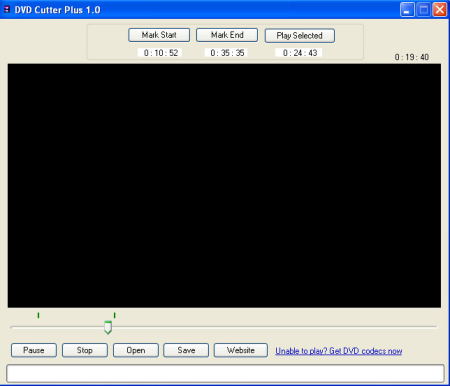Click the second green end marker above the slider
The width and height of the screenshot is (450, 386).
[x=114, y=315]
